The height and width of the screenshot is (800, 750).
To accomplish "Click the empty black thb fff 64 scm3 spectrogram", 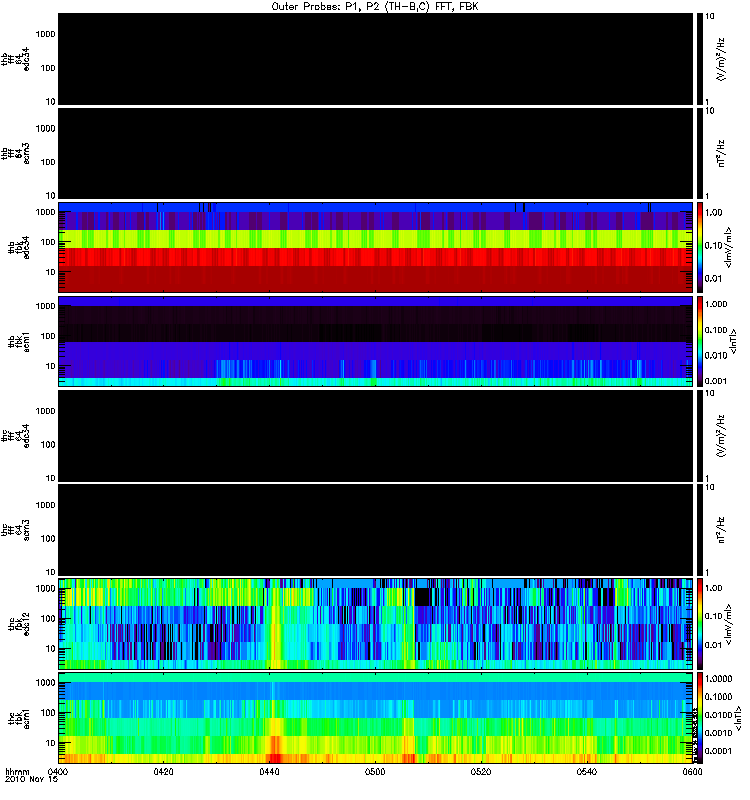I will pyautogui.click(x=375, y=154).
